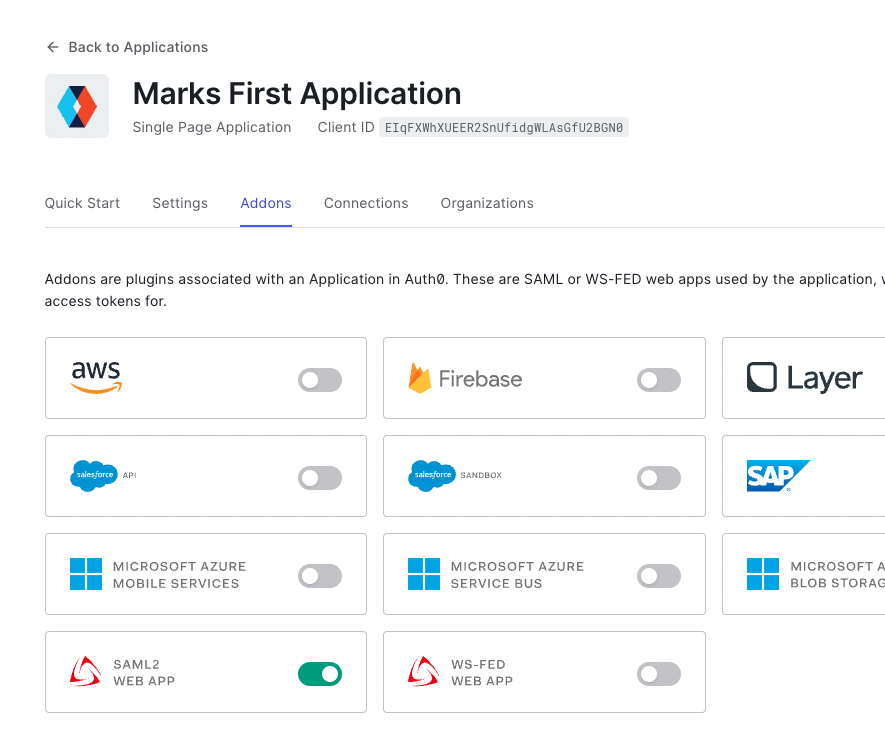The image size is (885, 744).
Task: Click the WS-FED WEB APP label
Action: pos(482,673)
